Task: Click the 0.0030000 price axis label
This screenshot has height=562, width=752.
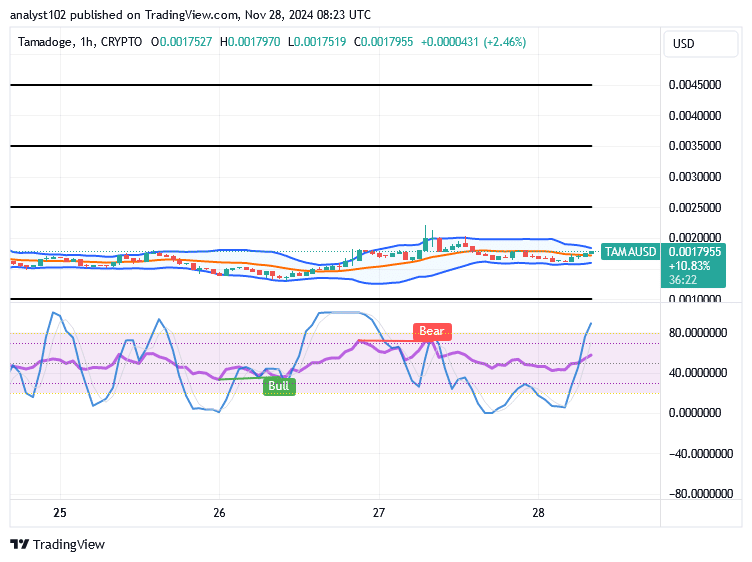Action: [x=695, y=177]
